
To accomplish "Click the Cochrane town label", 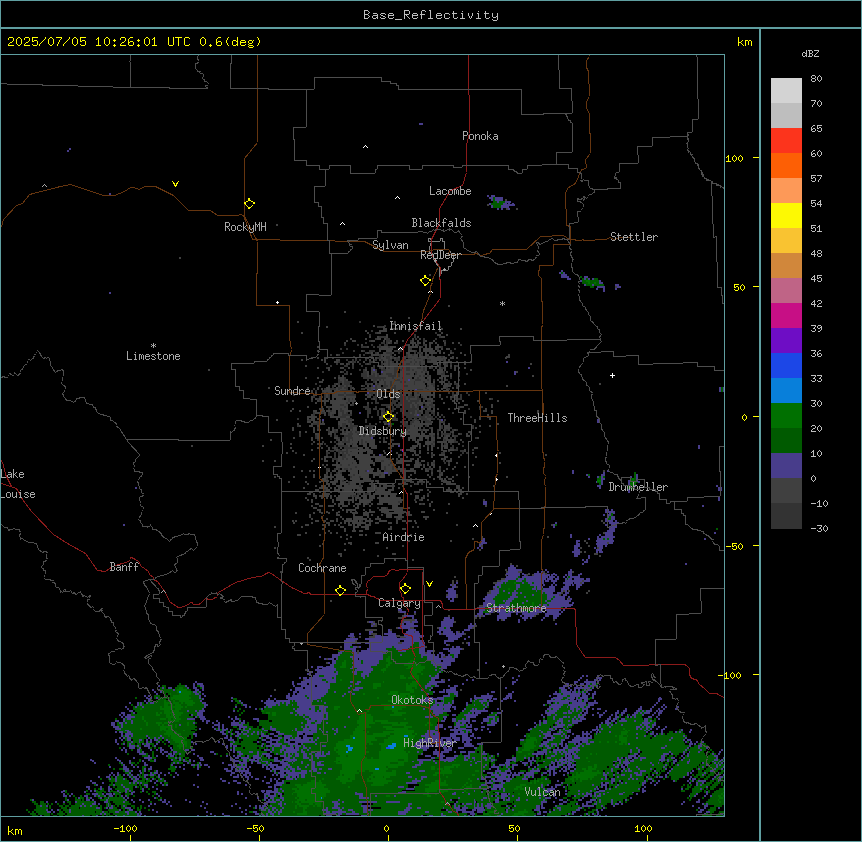I will coord(322,568).
